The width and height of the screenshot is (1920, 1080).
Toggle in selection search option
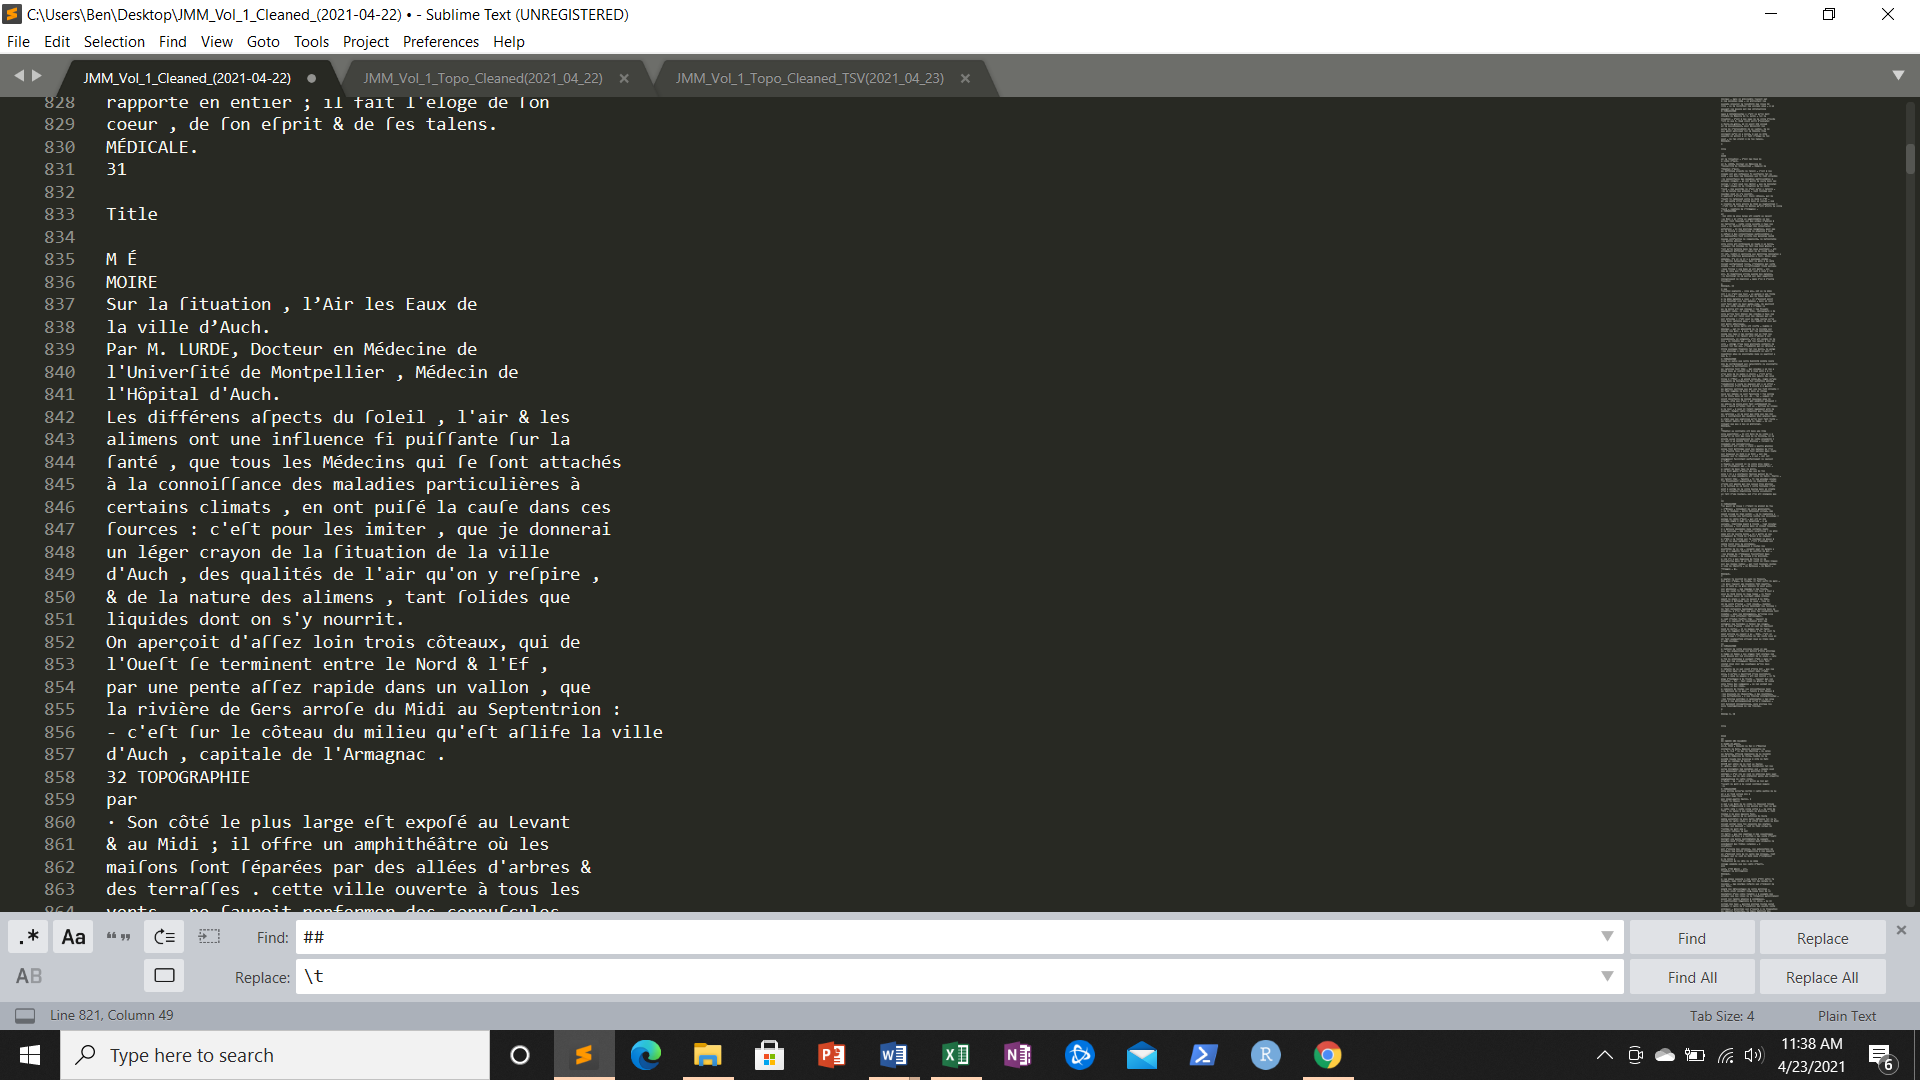[x=209, y=937]
